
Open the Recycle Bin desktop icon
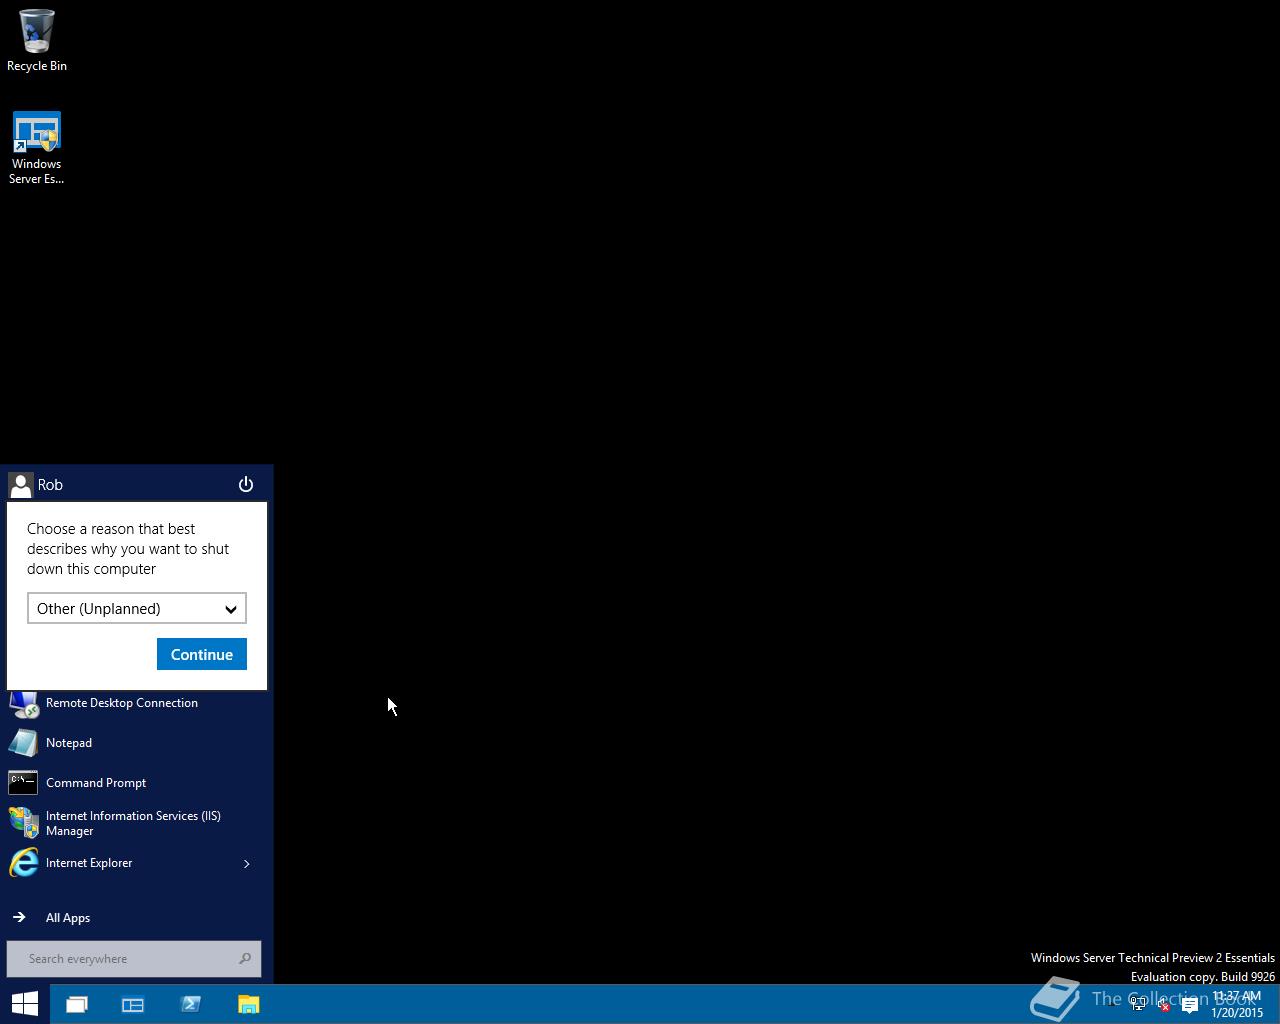[x=37, y=41]
